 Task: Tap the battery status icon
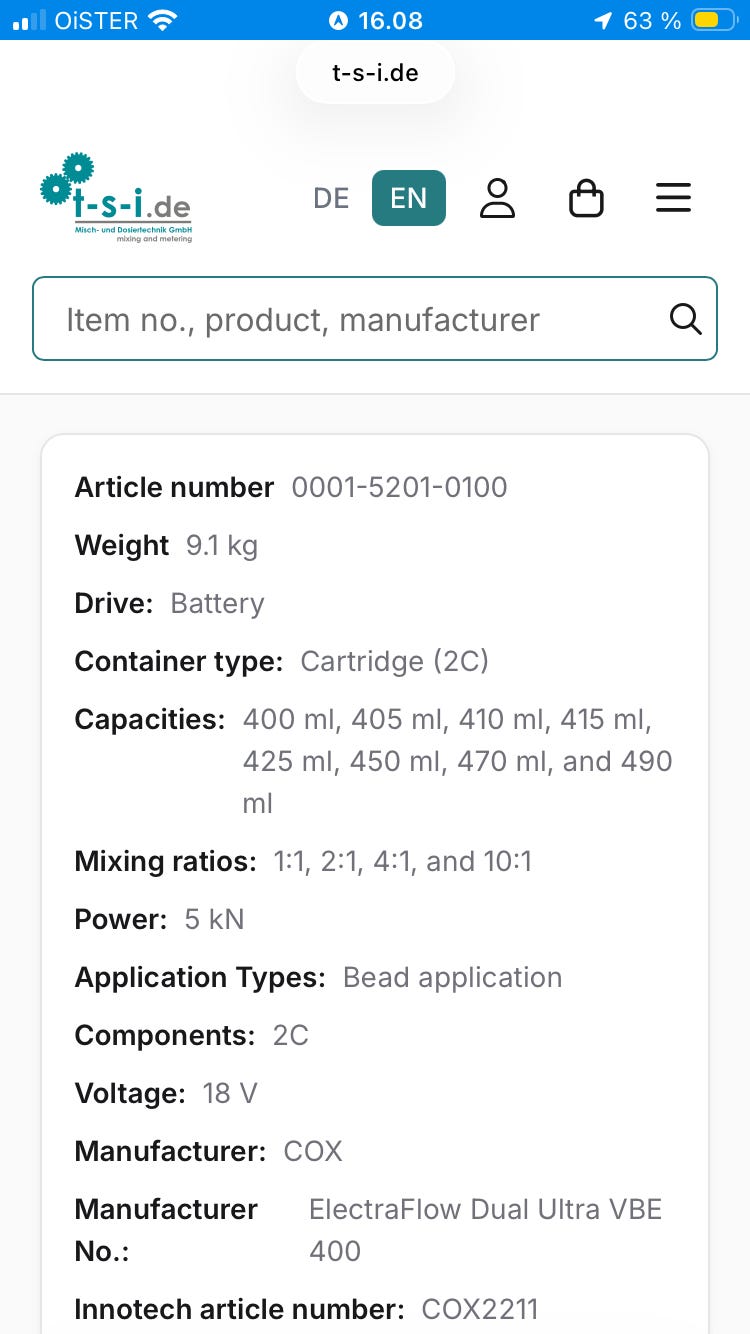[x=716, y=20]
